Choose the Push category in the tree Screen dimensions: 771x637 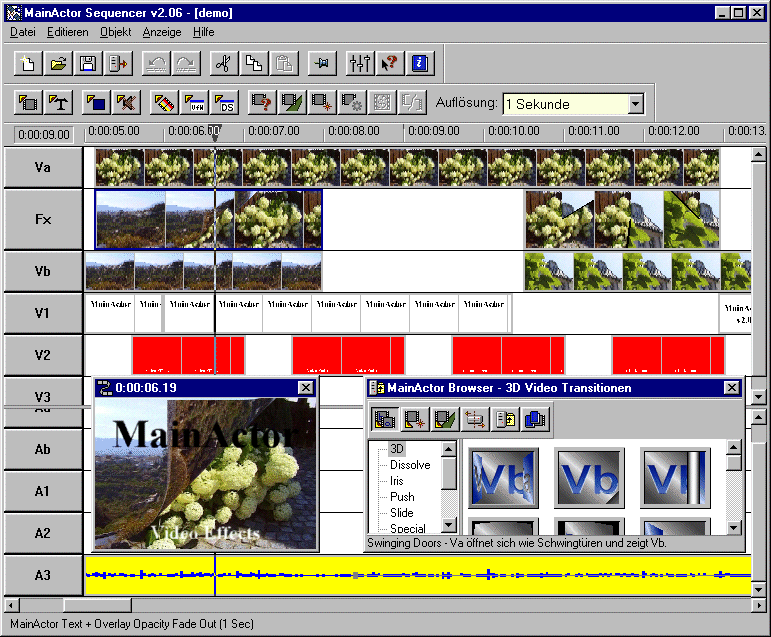[402, 497]
